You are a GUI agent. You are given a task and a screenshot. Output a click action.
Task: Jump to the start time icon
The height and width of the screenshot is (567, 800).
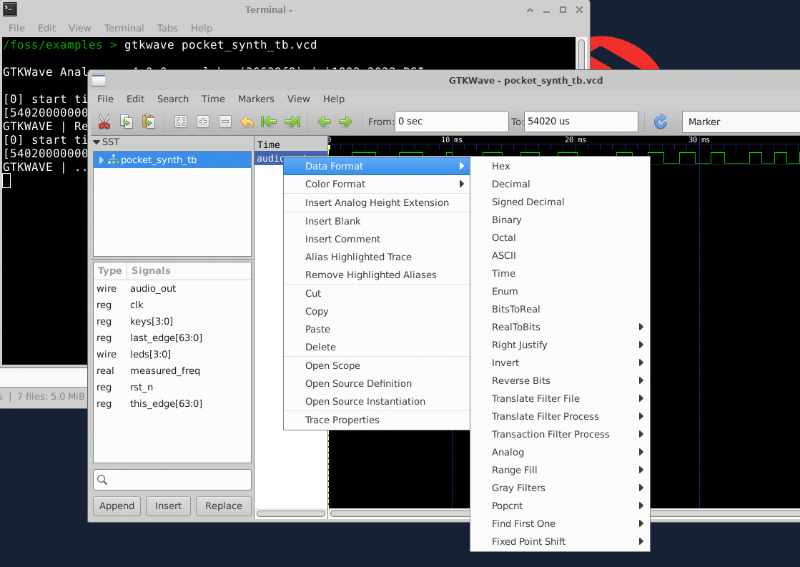pos(269,122)
